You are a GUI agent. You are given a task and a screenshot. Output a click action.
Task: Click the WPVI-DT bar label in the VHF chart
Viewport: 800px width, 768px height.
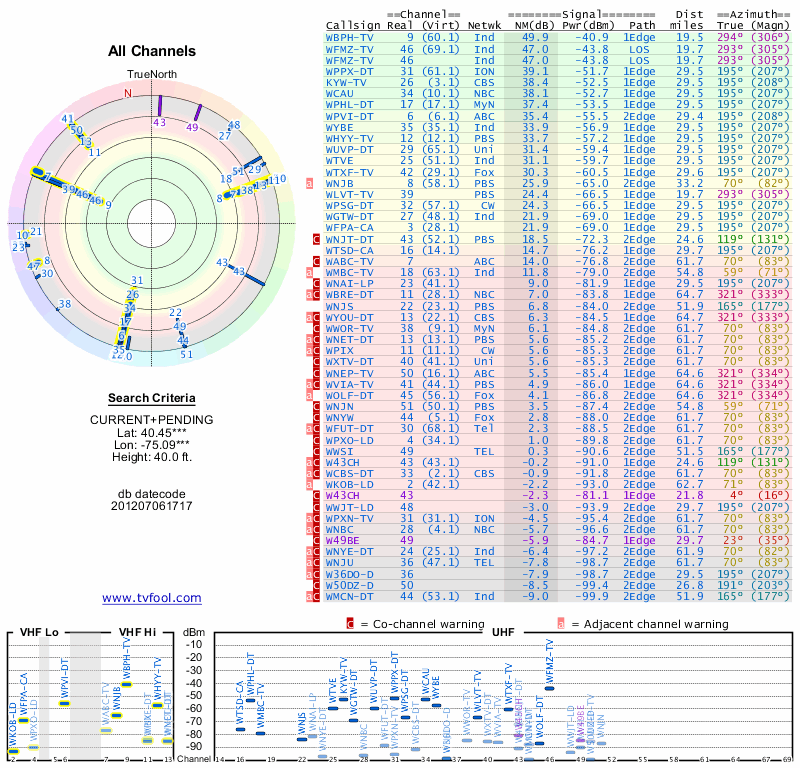pyautogui.click(x=65, y=678)
